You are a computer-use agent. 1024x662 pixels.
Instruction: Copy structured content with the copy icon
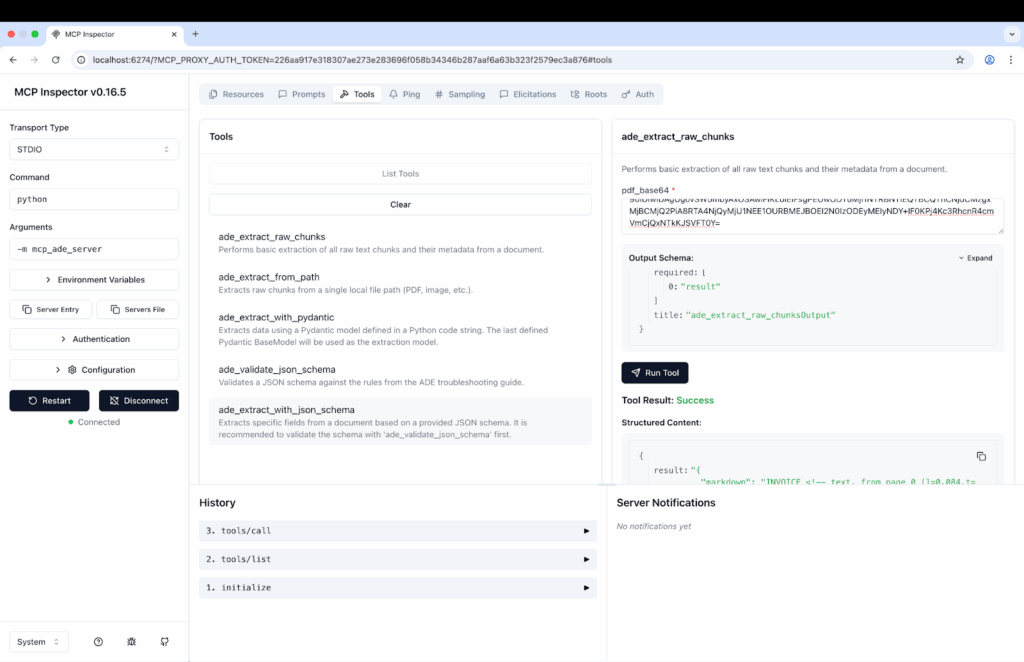click(x=981, y=456)
